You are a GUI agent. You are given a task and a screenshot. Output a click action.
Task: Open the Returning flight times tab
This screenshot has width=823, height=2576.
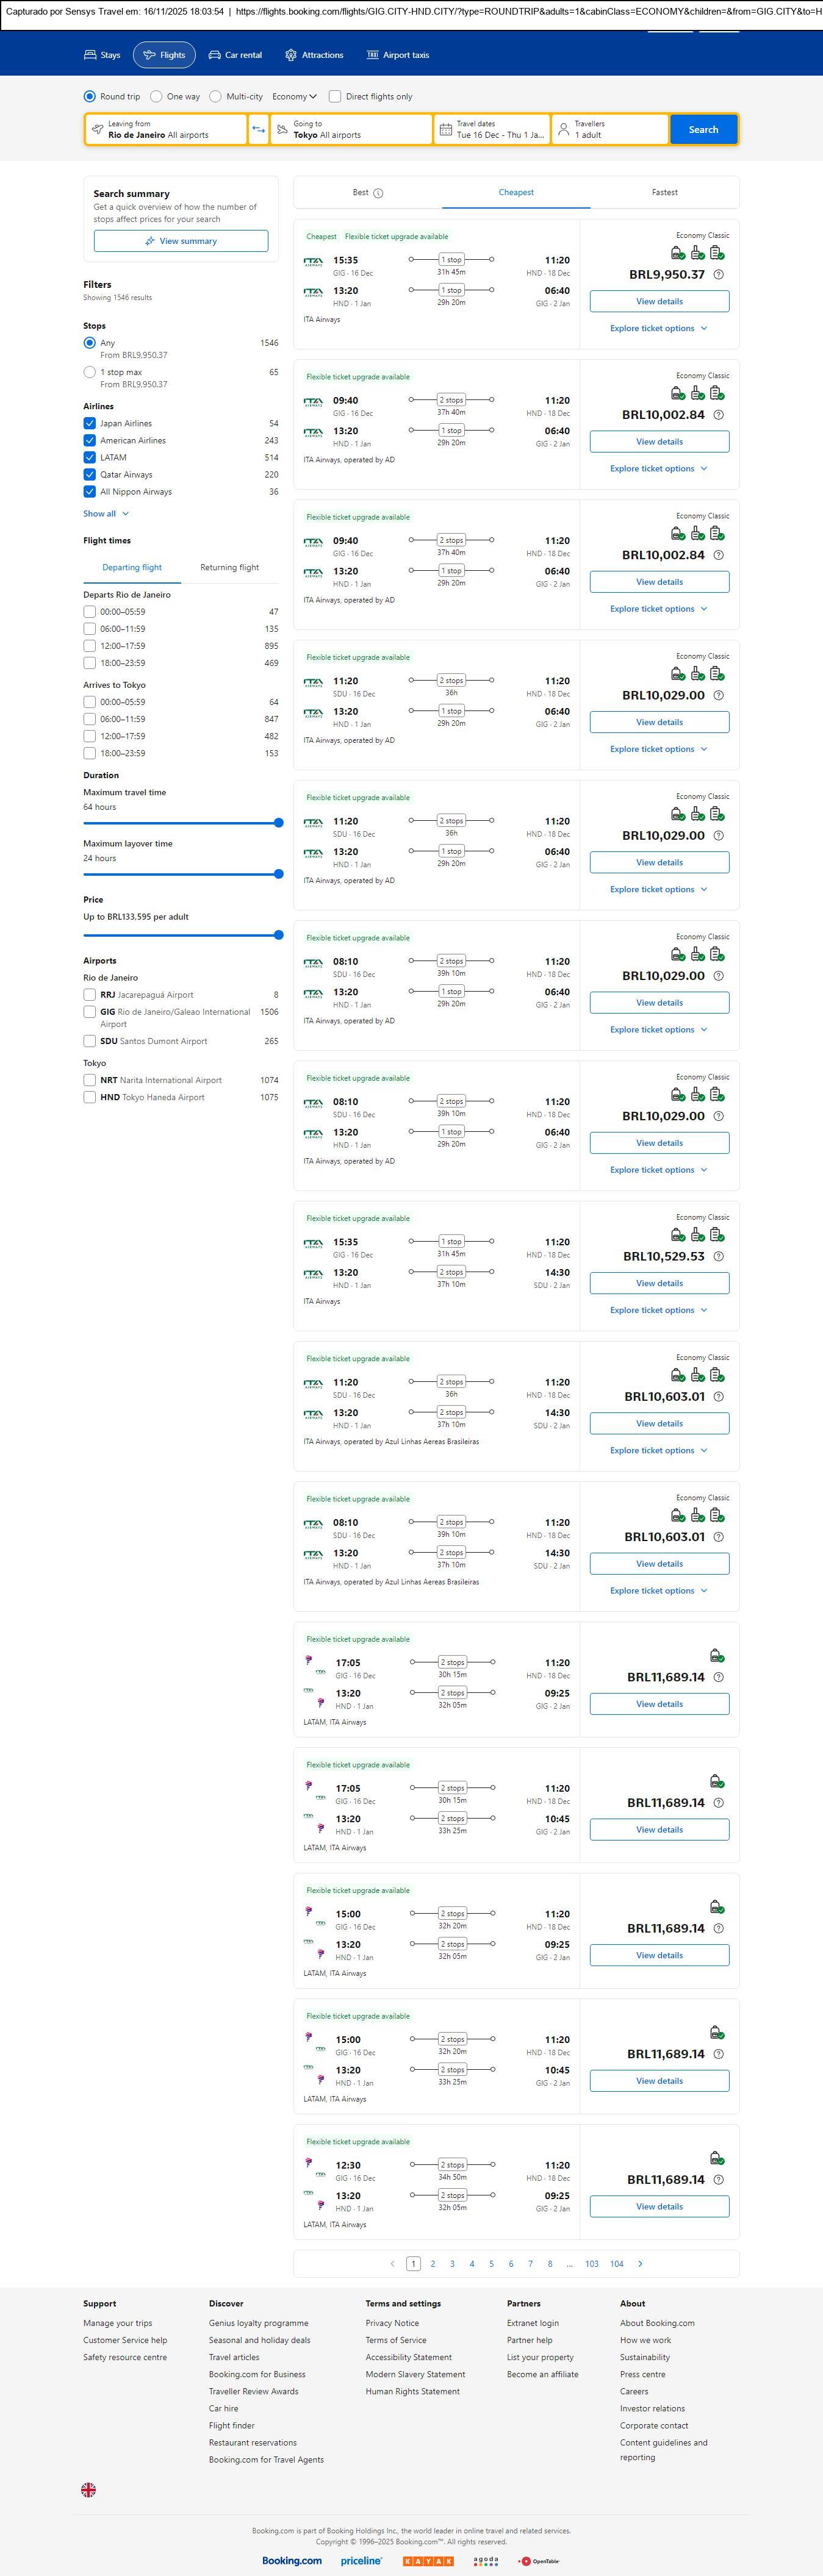pyautogui.click(x=229, y=567)
